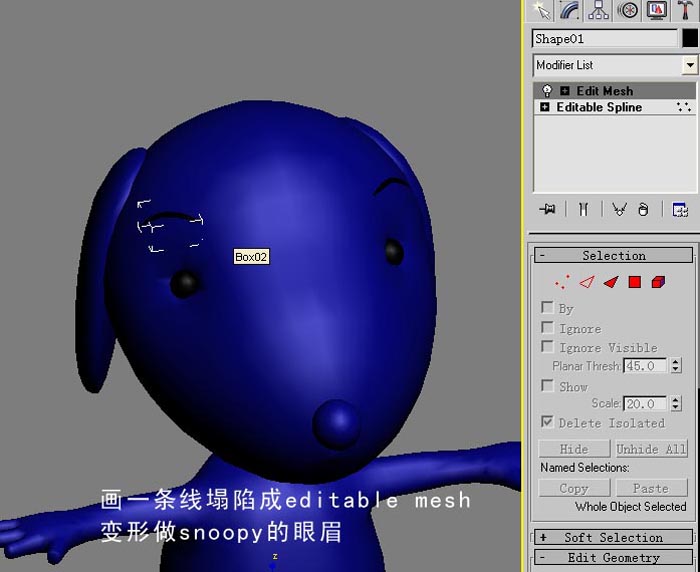Remove modifier from the stack icon

[x=643, y=209]
